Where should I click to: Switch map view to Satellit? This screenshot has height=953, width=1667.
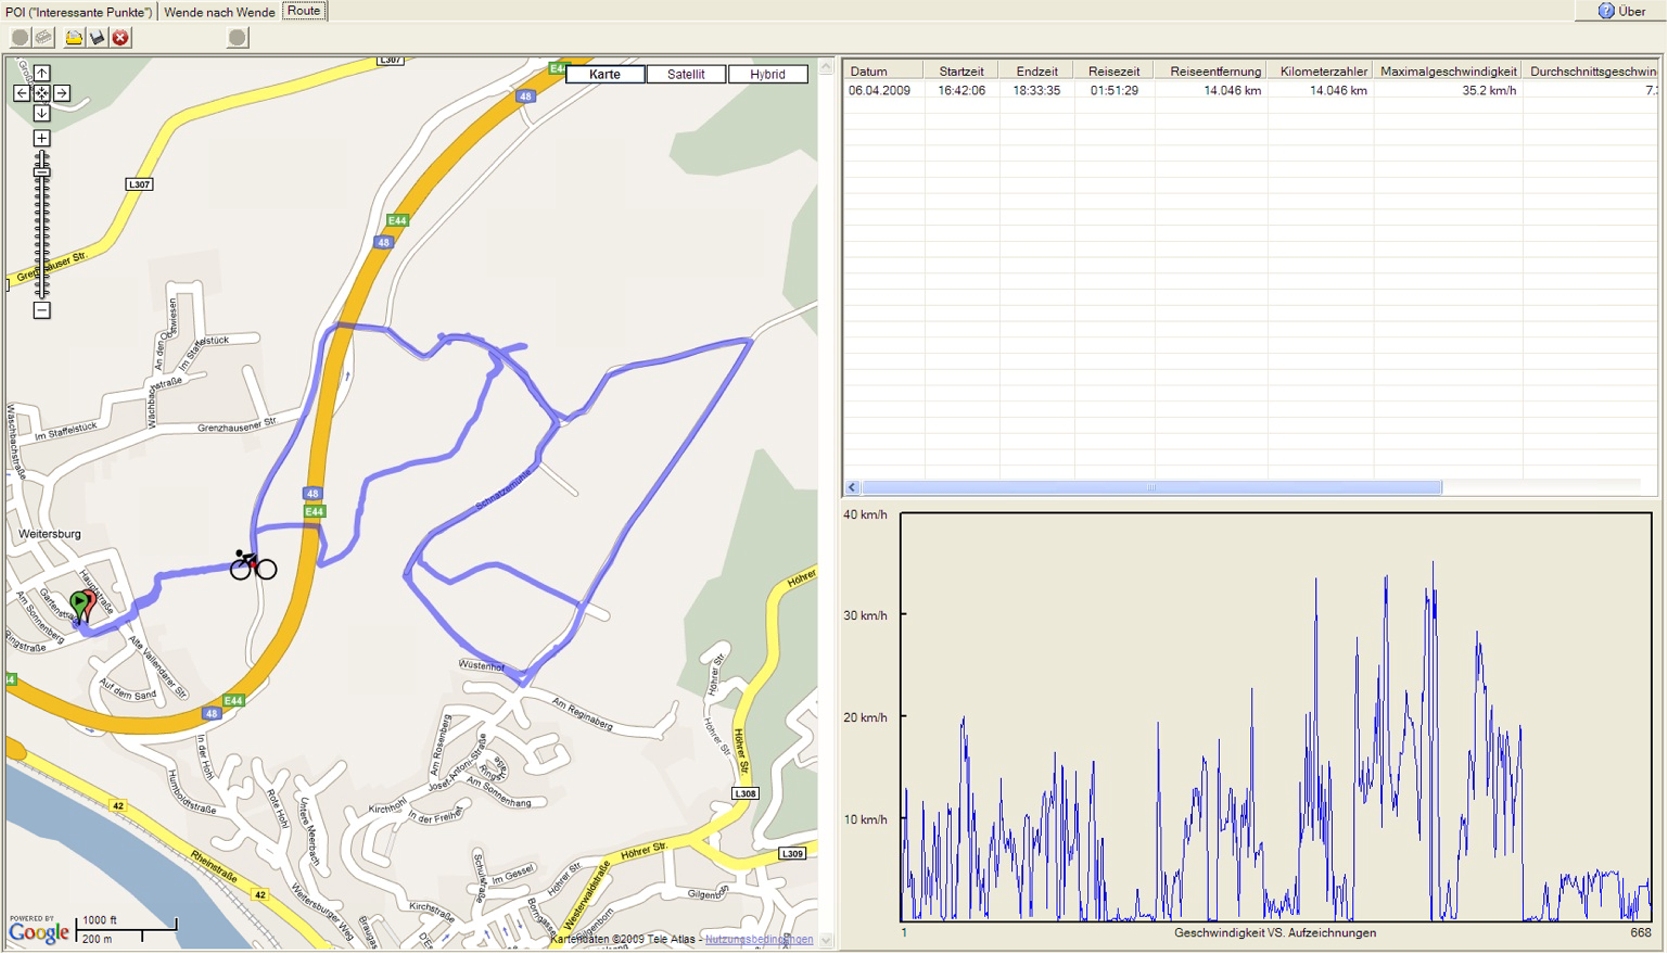[686, 74]
